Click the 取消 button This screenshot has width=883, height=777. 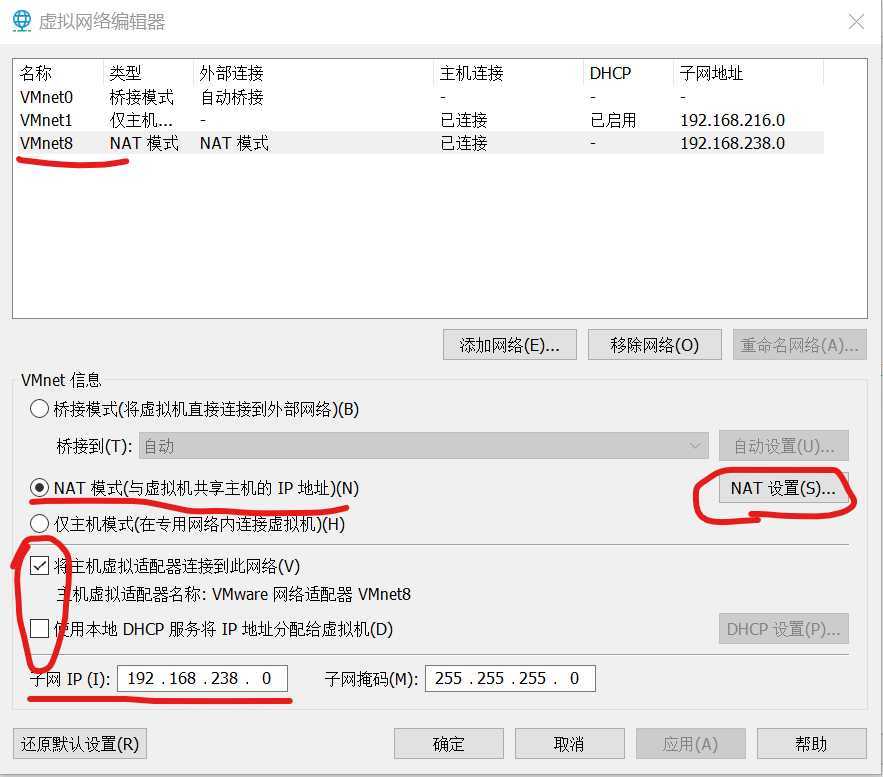point(569,744)
